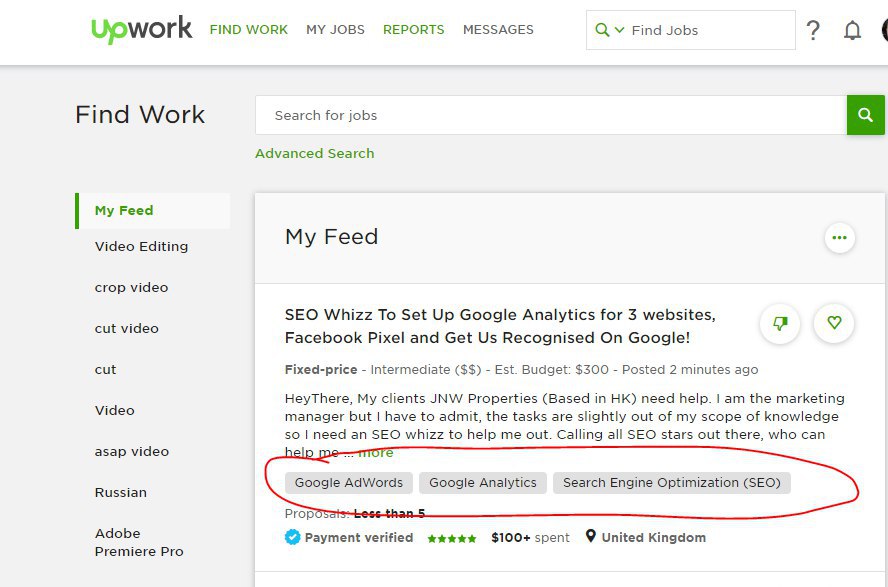Viewport: 888px width, 587px height.
Task: Click Posted 2 minutes ago text
Action: click(690, 370)
